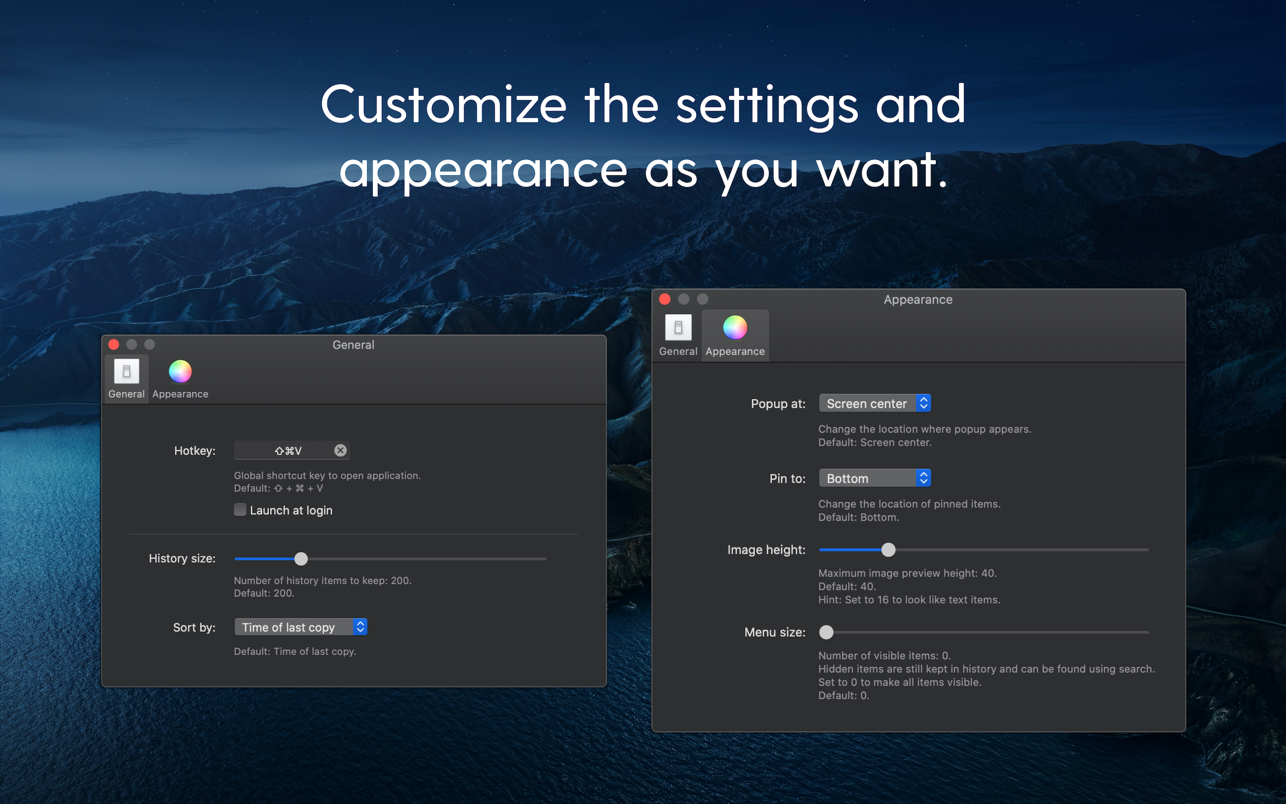Screen dimensions: 1286x804
Task: Click the "Default: 0." text
Action: click(x=844, y=695)
